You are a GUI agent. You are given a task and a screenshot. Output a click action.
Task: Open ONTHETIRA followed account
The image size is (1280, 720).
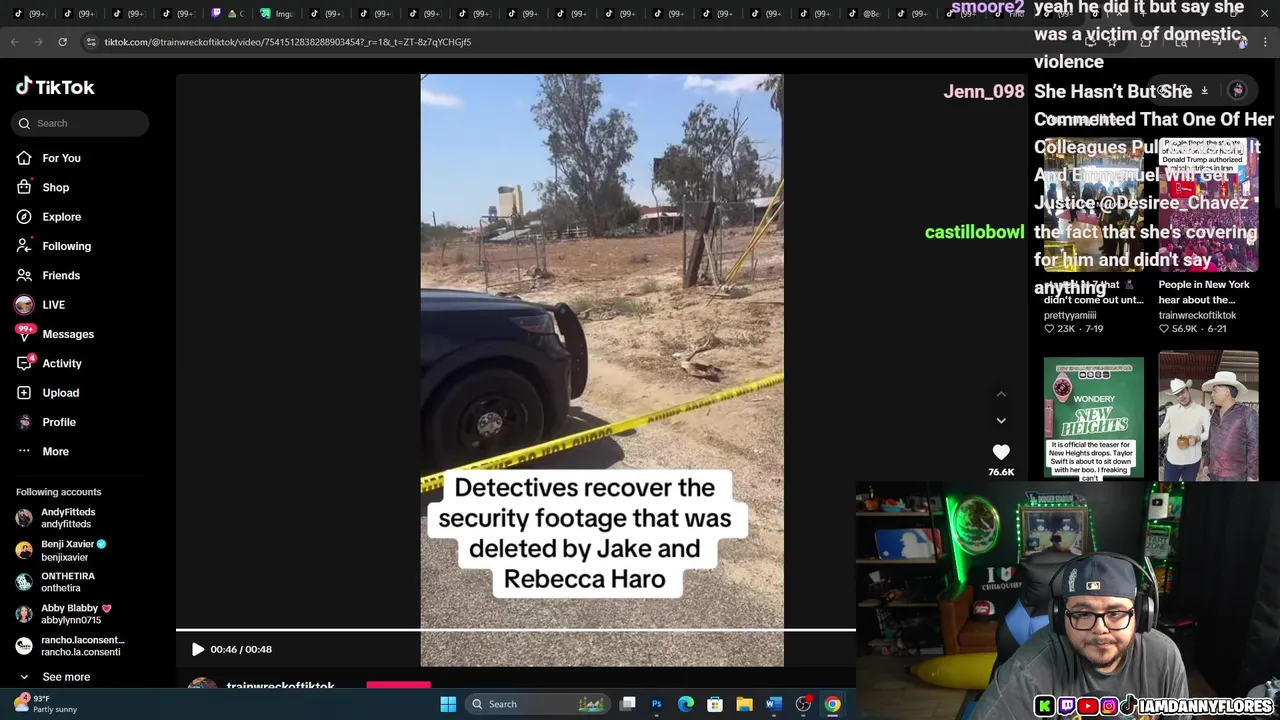(x=68, y=582)
